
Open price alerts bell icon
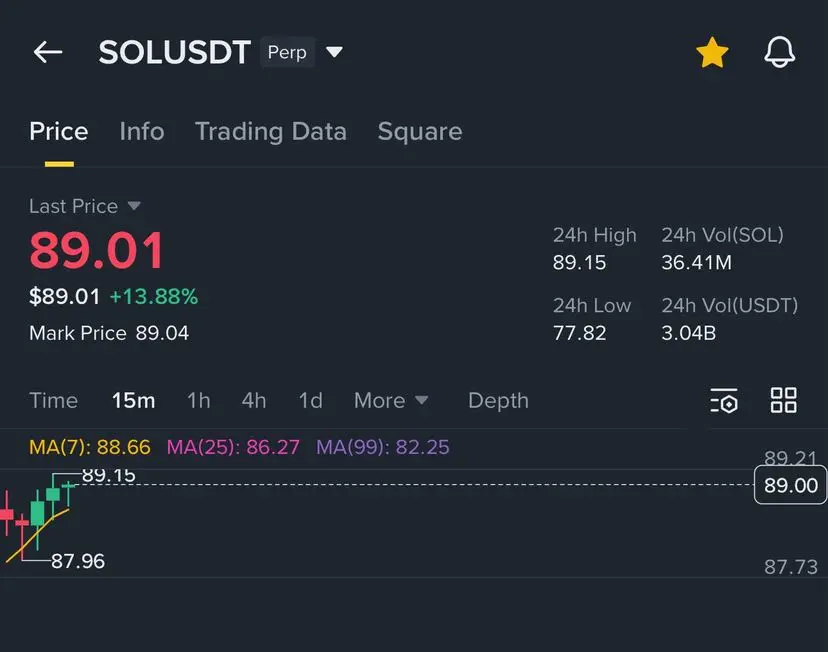(x=779, y=52)
